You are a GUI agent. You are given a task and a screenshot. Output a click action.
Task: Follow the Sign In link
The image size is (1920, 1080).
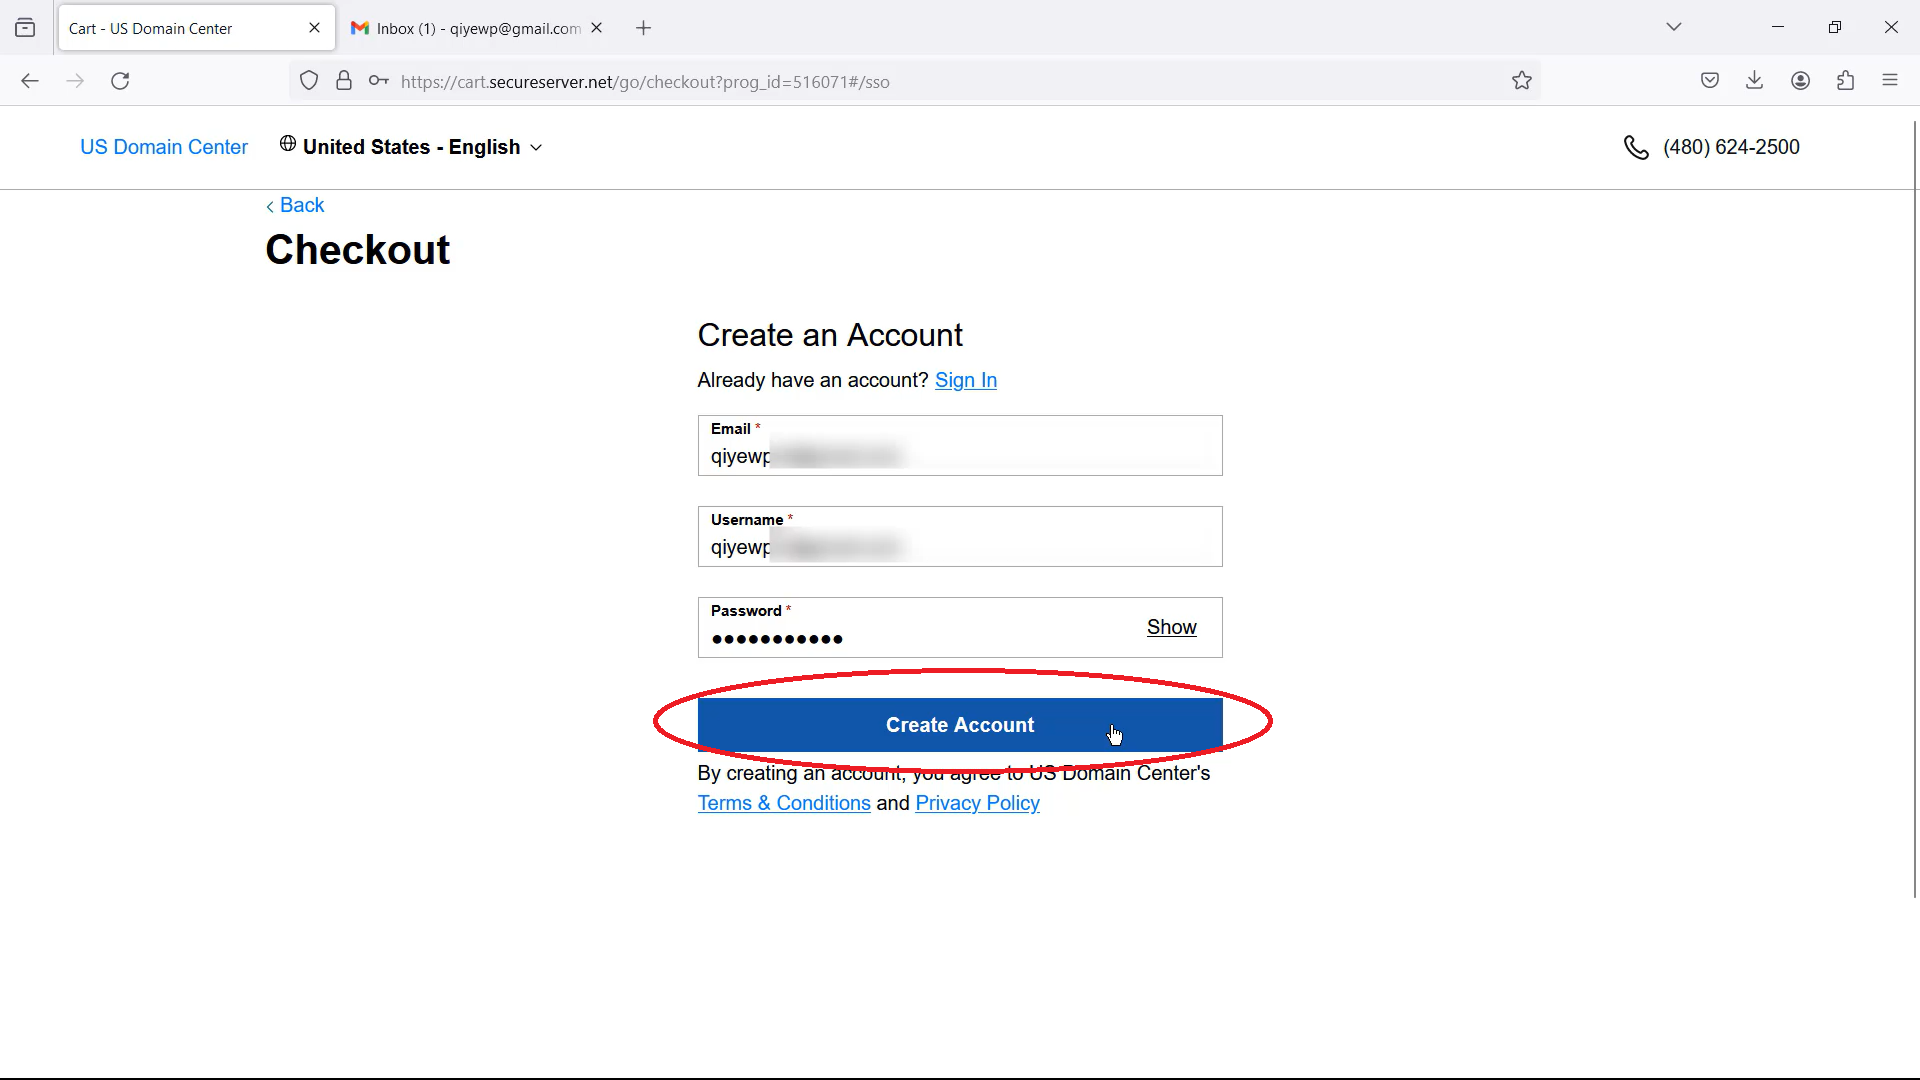pyautogui.click(x=965, y=380)
